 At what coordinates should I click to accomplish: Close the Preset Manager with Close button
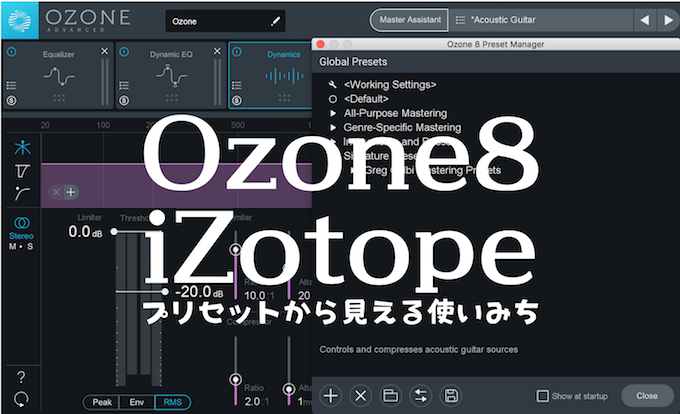pos(647,396)
